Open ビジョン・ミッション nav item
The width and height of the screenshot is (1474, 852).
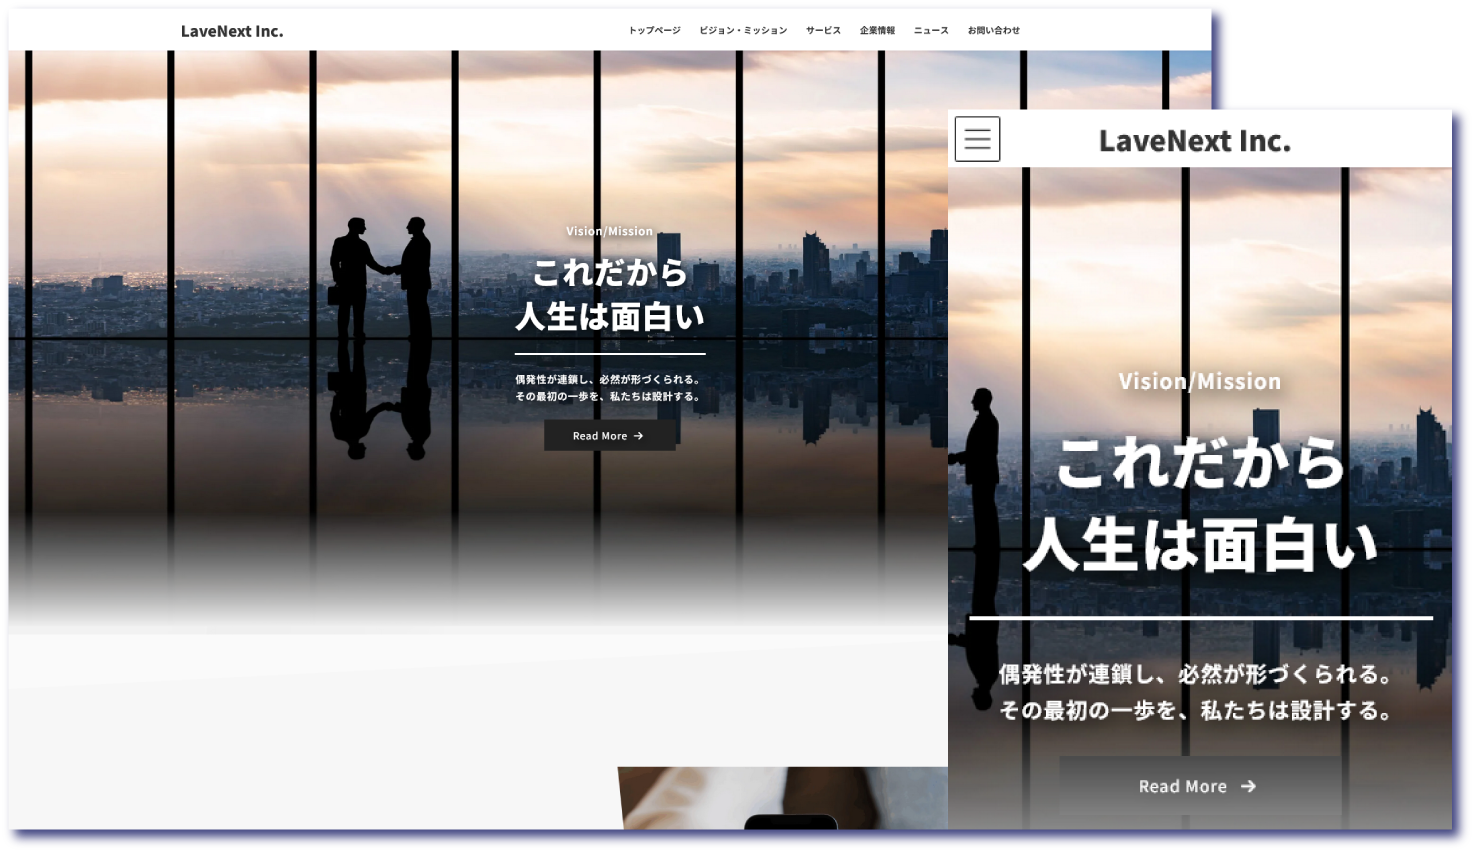point(743,31)
